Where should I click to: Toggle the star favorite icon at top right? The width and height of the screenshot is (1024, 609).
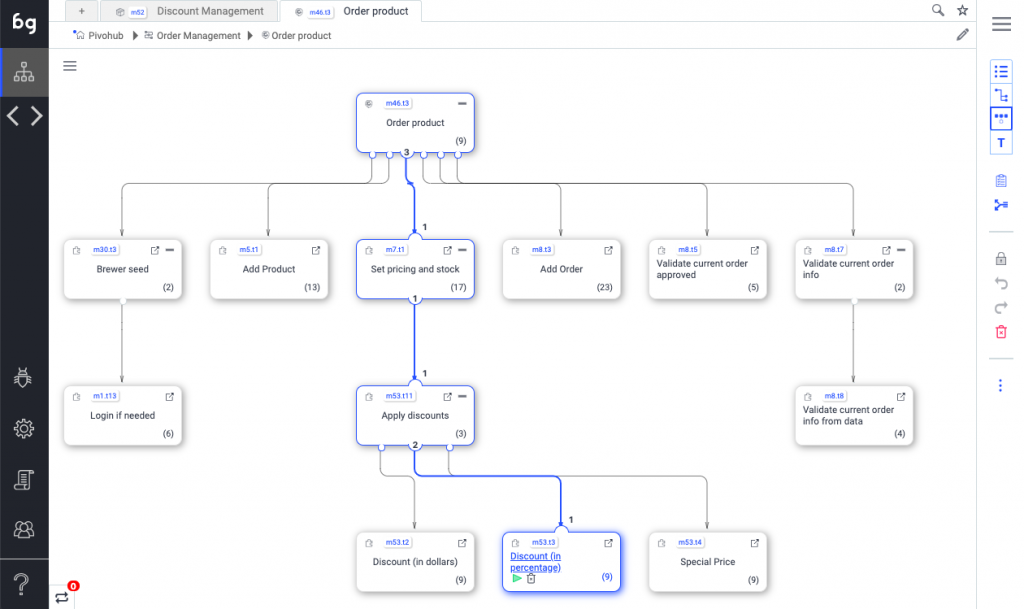962,10
